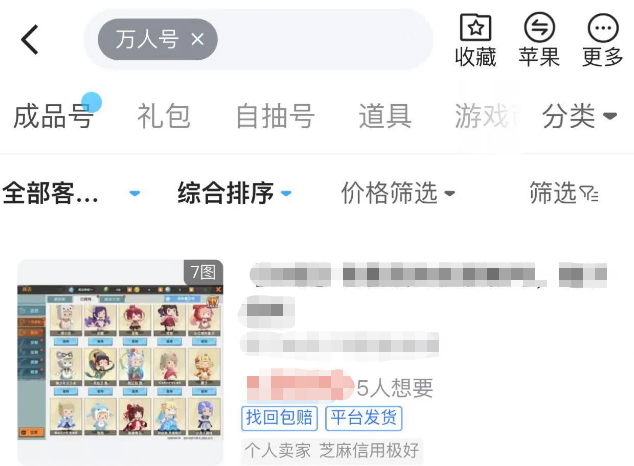
Task: Expand the 综合排序 sorting dropdown
Action: [x=235, y=193]
